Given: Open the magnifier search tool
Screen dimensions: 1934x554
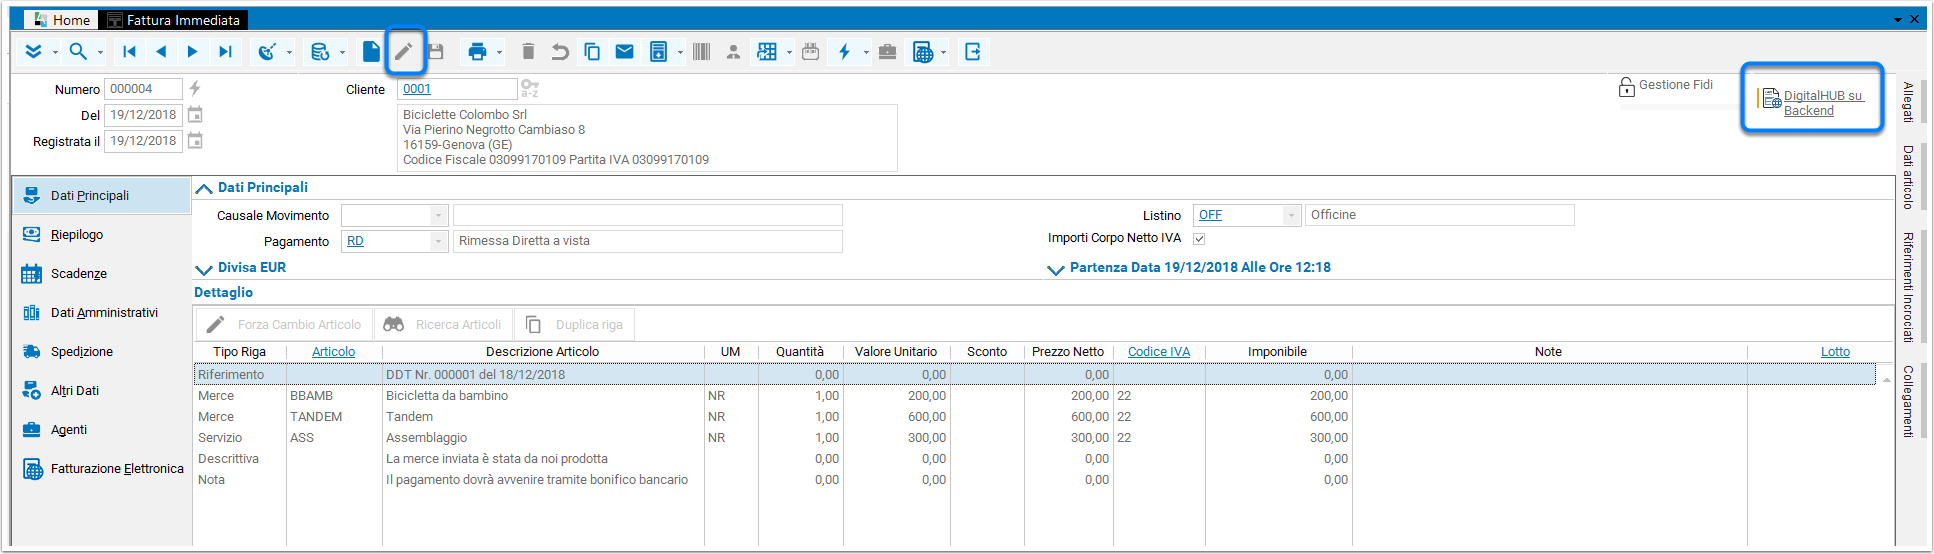Looking at the screenshot, I should 78,52.
